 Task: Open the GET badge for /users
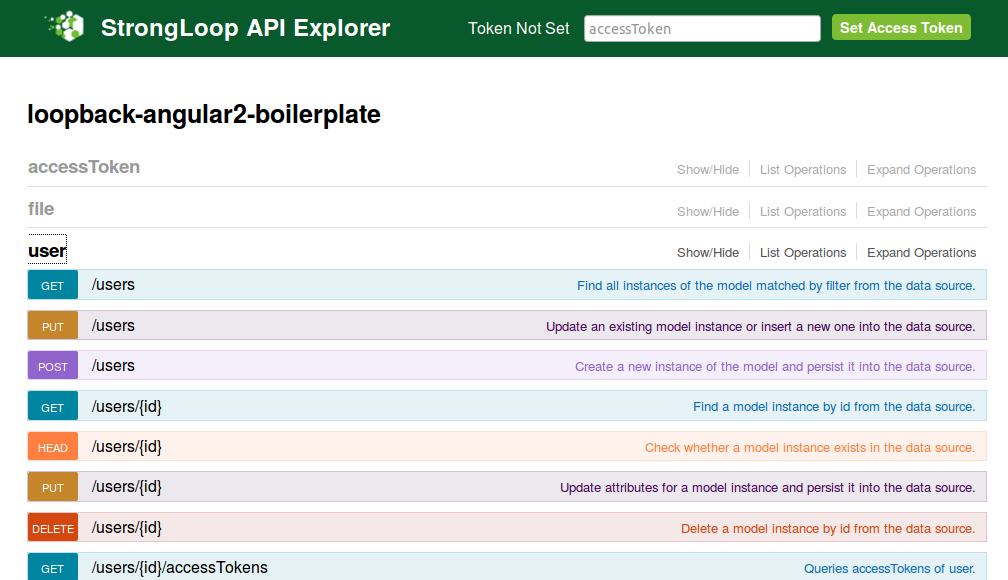53,285
